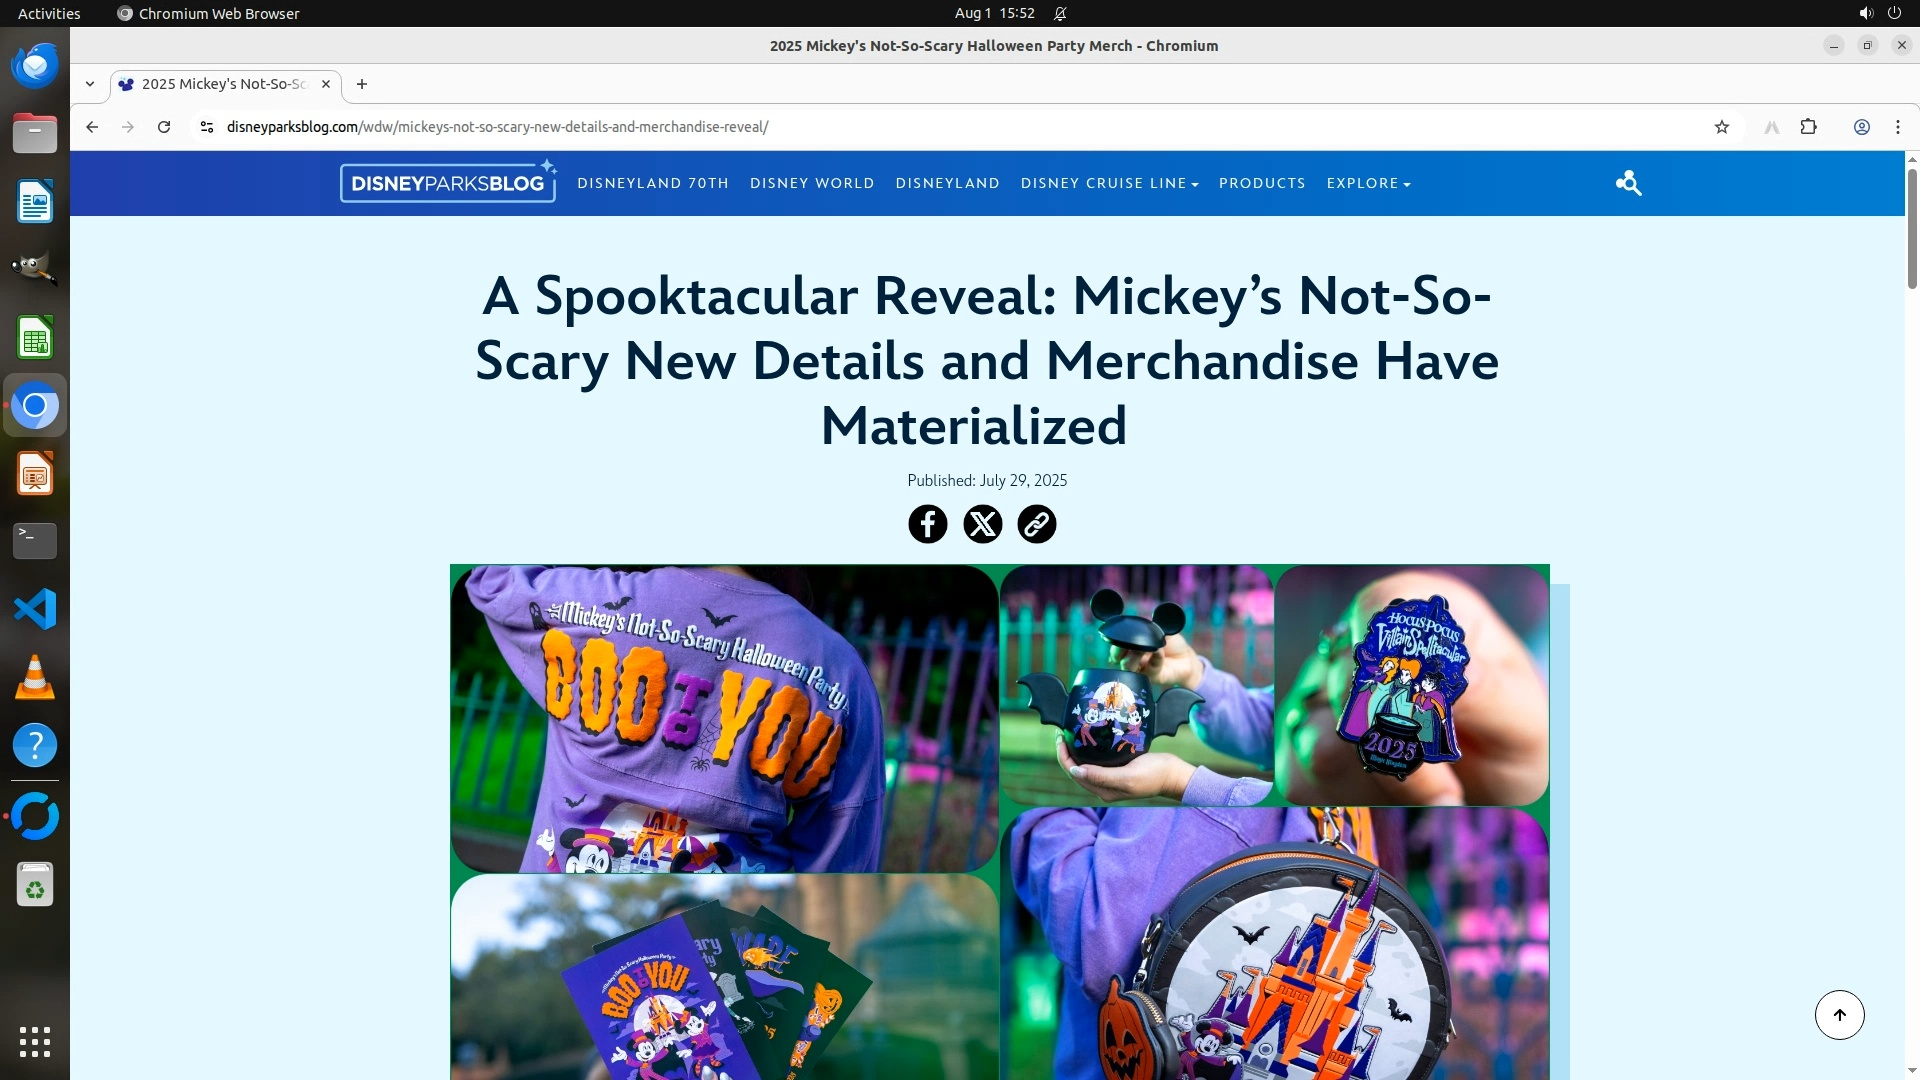
Task: Click the back-to-top arrow button
Action: click(1839, 1015)
